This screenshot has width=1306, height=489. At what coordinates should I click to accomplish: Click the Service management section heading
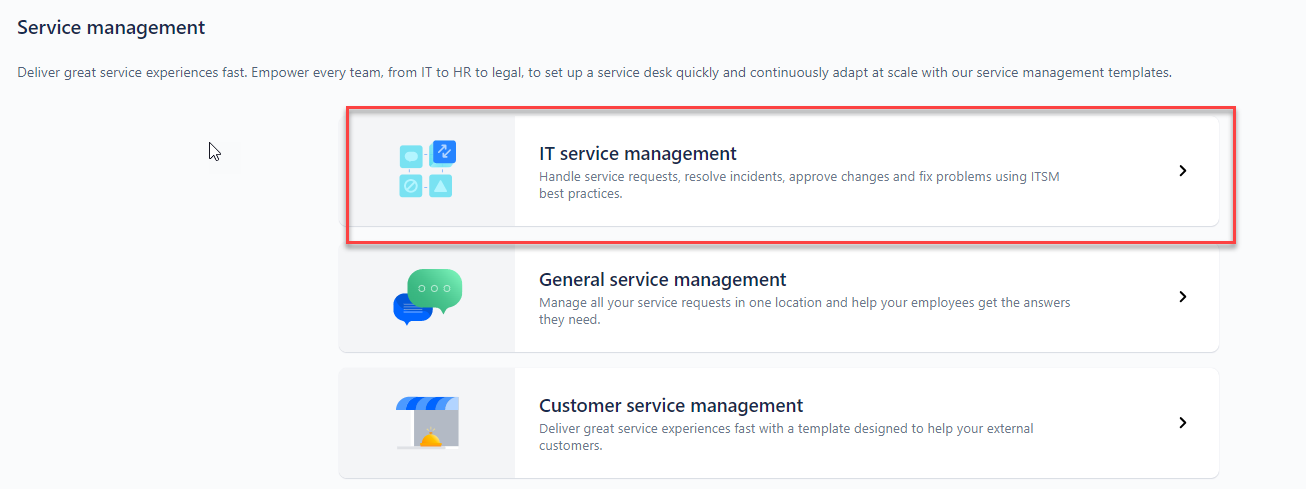111,28
